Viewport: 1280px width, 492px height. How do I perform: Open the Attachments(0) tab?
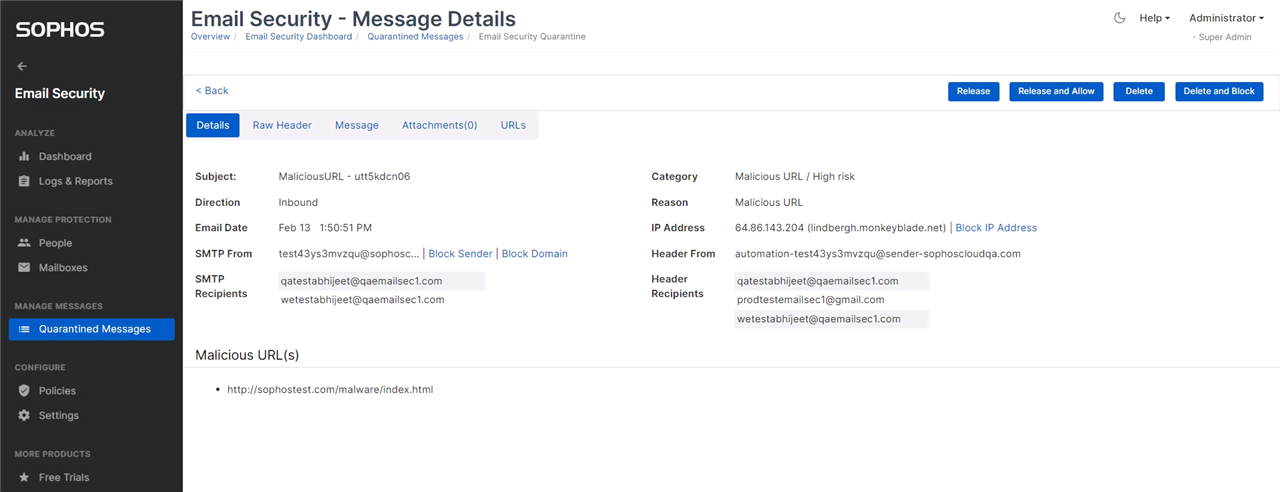click(x=440, y=125)
